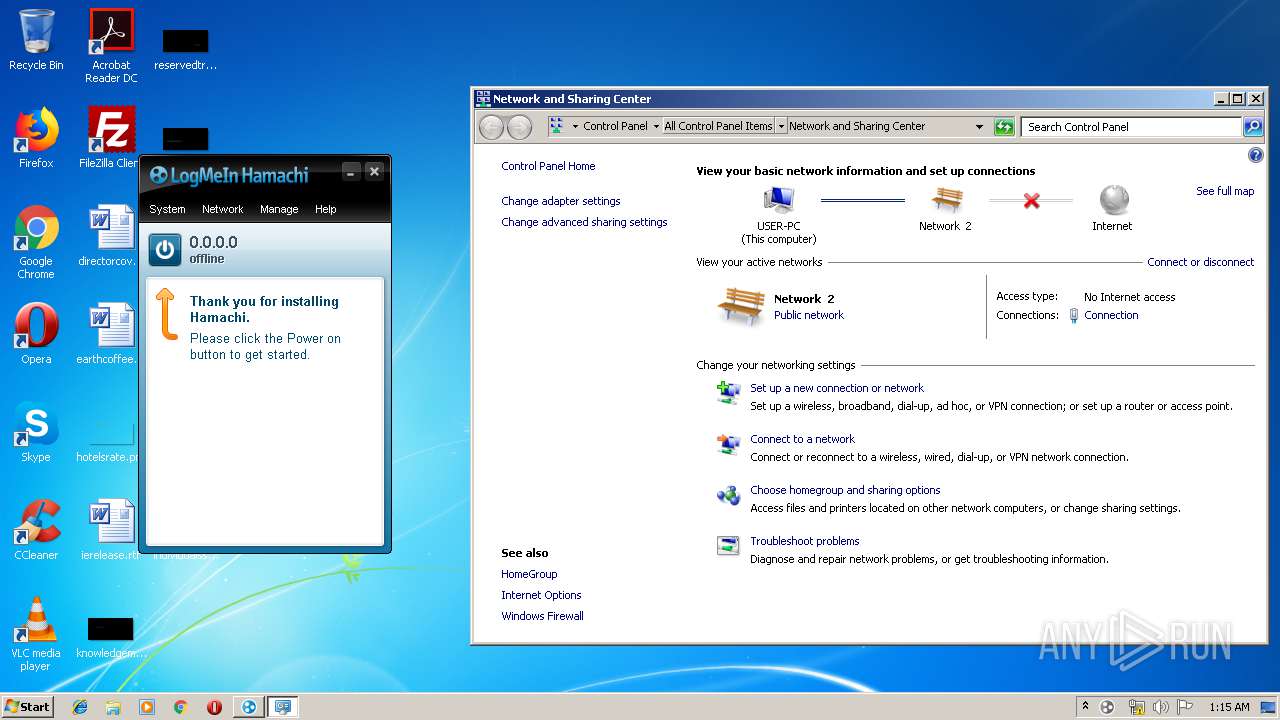Open the Hamachi Network menu
The image size is (1280, 720).
coord(222,209)
